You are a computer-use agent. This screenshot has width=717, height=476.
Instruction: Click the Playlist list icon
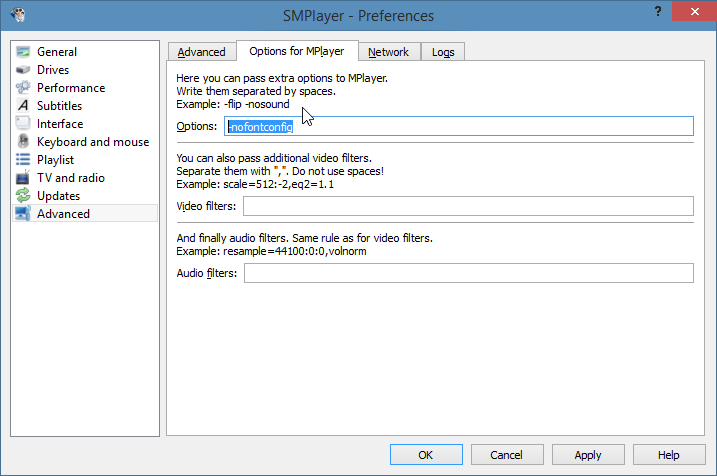[x=23, y=160]
